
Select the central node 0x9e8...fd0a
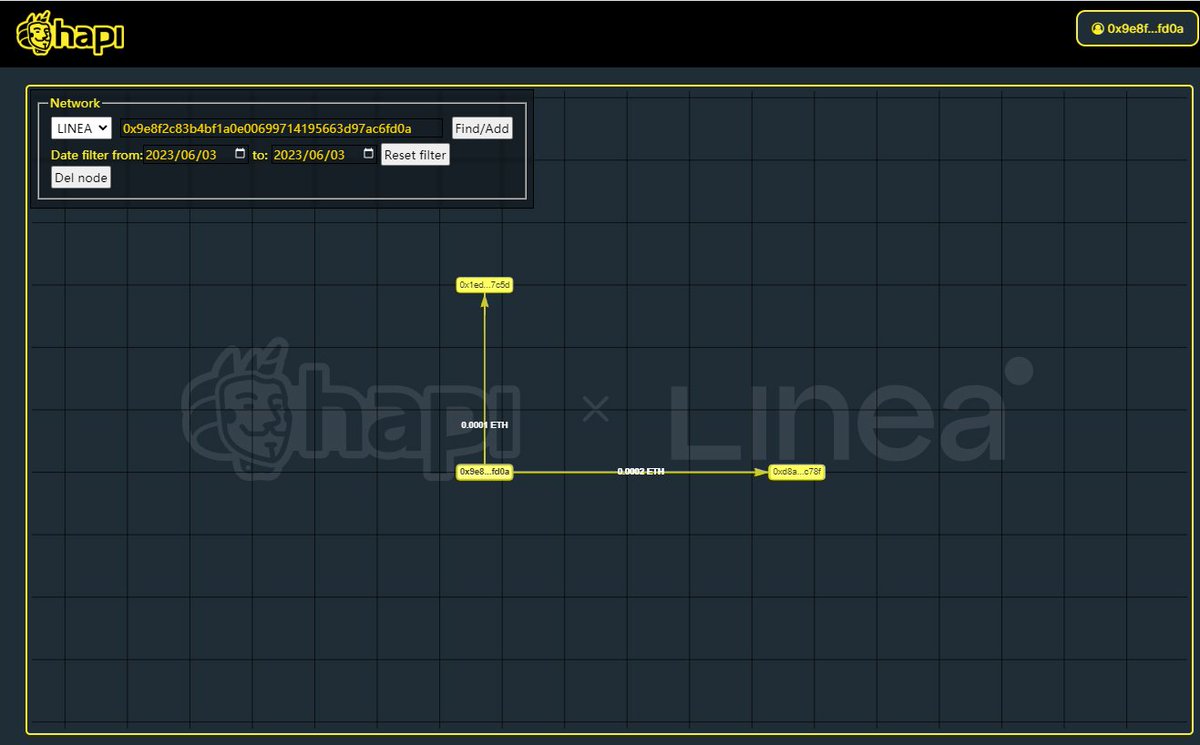coord(484,471)
